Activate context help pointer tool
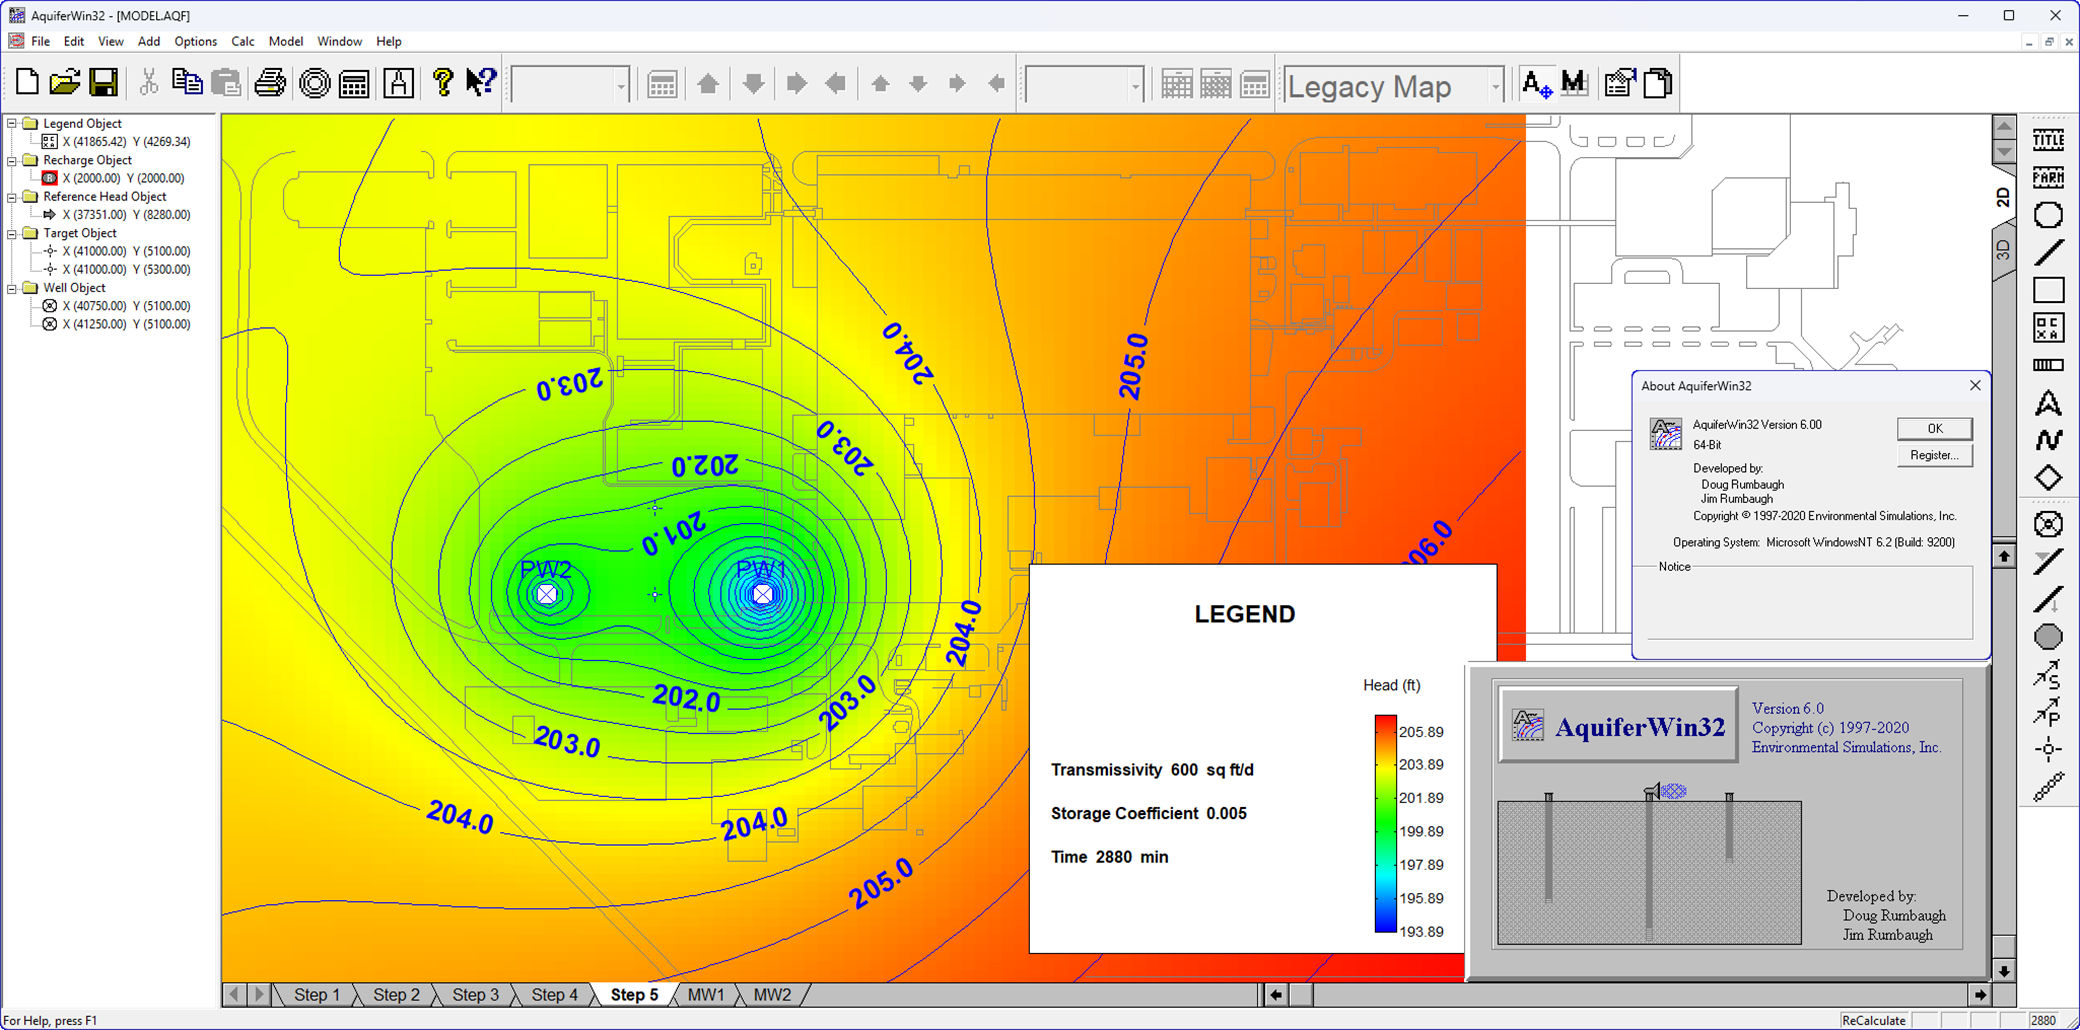2080x1030 pixels. click(x=481, y=83)
